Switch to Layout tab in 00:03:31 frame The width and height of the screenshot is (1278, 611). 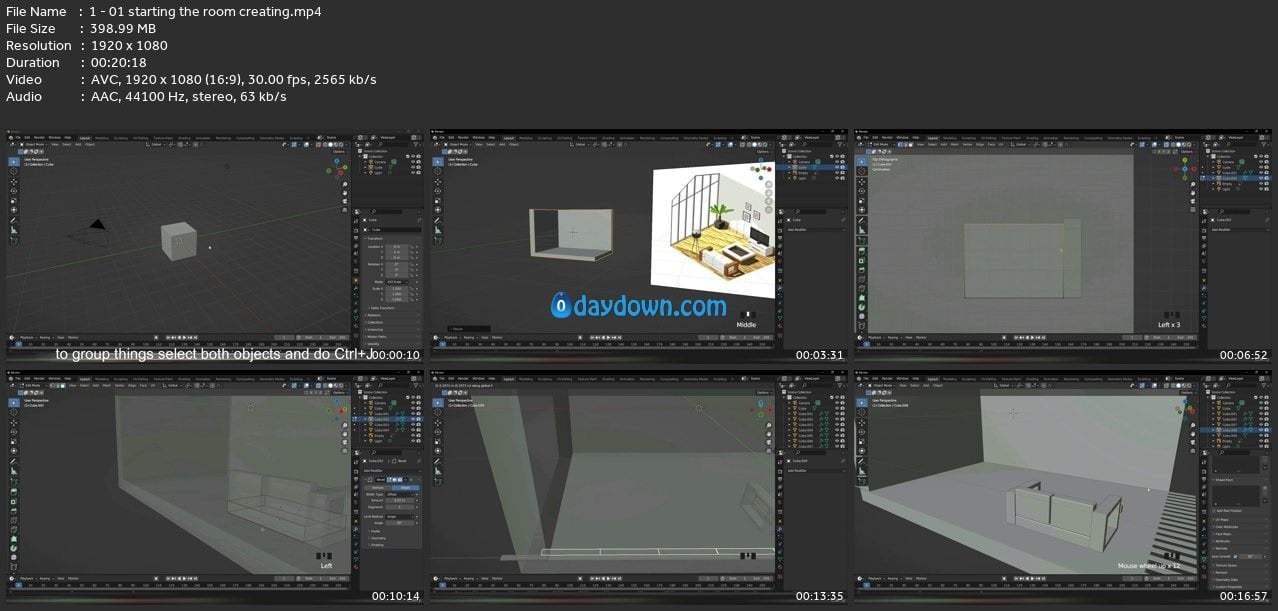(508, 137)
